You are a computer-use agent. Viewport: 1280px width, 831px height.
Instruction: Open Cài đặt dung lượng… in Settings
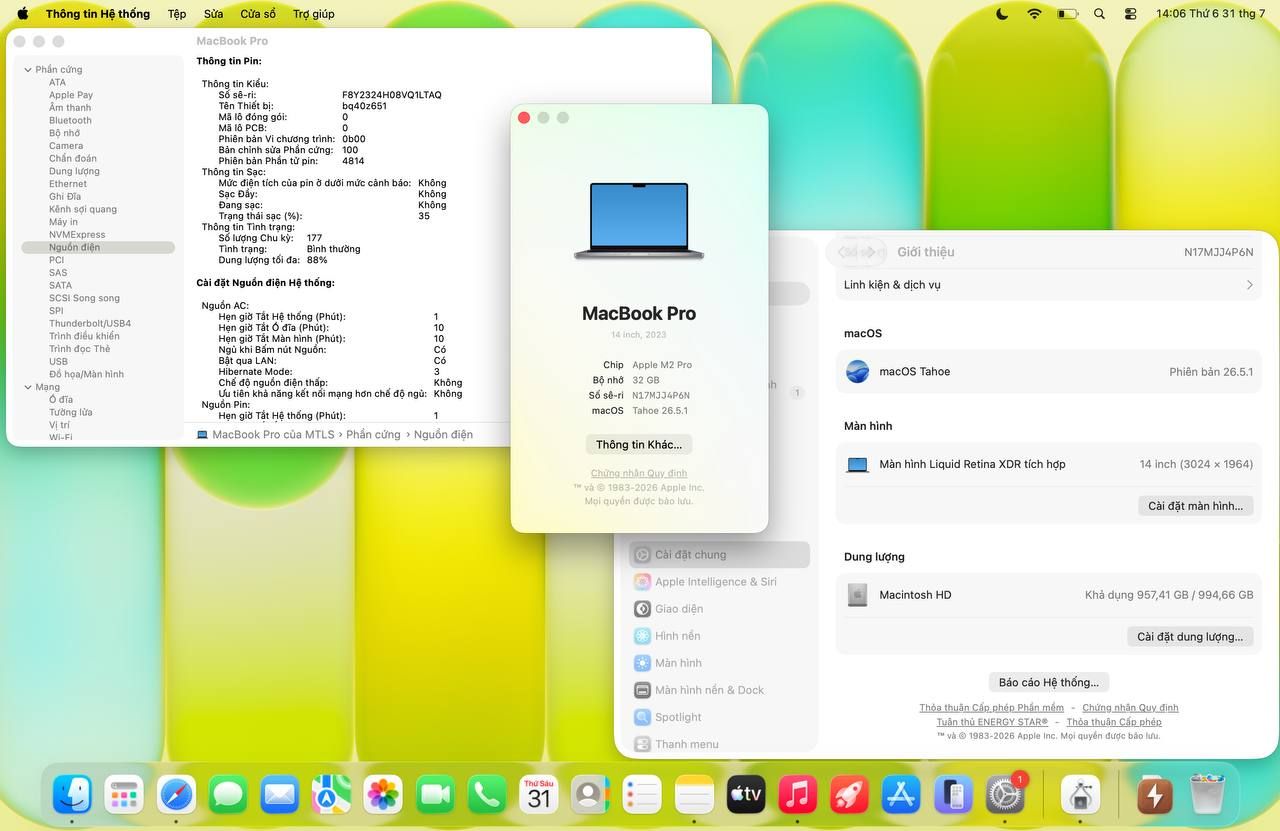[x=1190, y=637]
